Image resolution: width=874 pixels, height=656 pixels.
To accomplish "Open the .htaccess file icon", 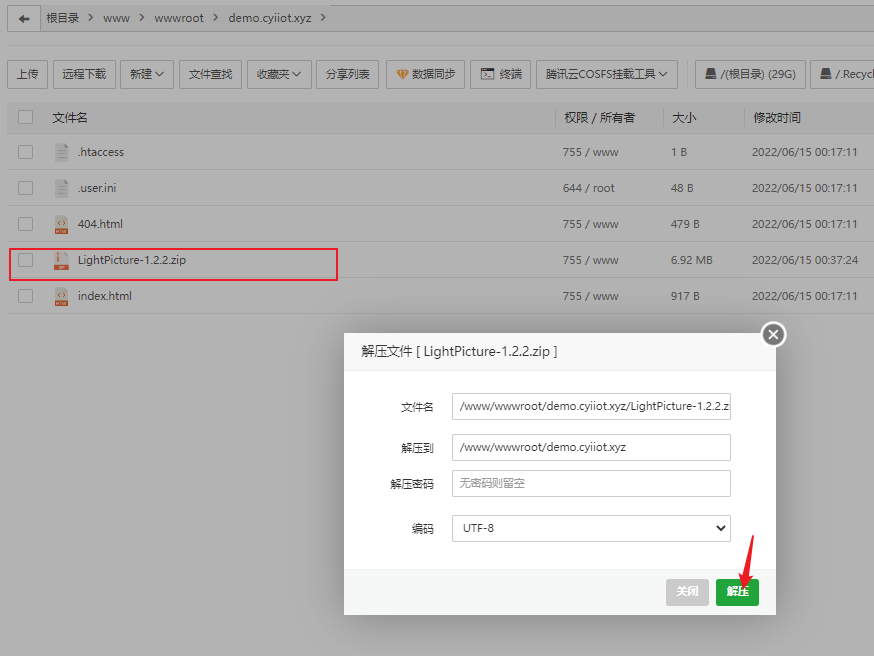I will coord(61,152).
